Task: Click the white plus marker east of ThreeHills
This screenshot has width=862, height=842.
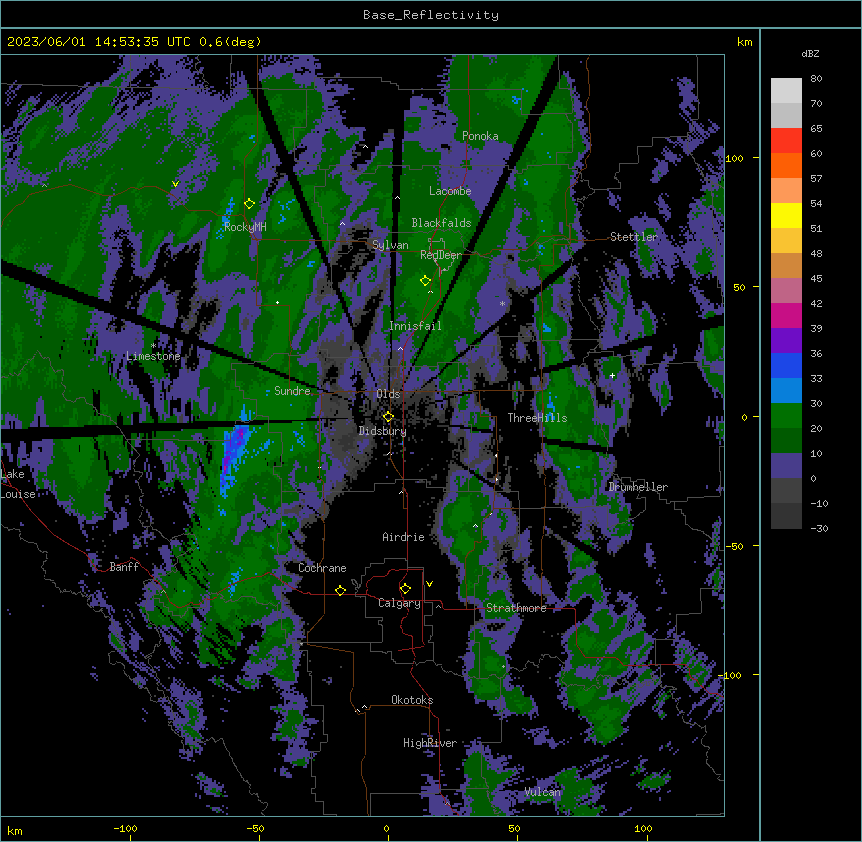Action: tap(612, 375)
